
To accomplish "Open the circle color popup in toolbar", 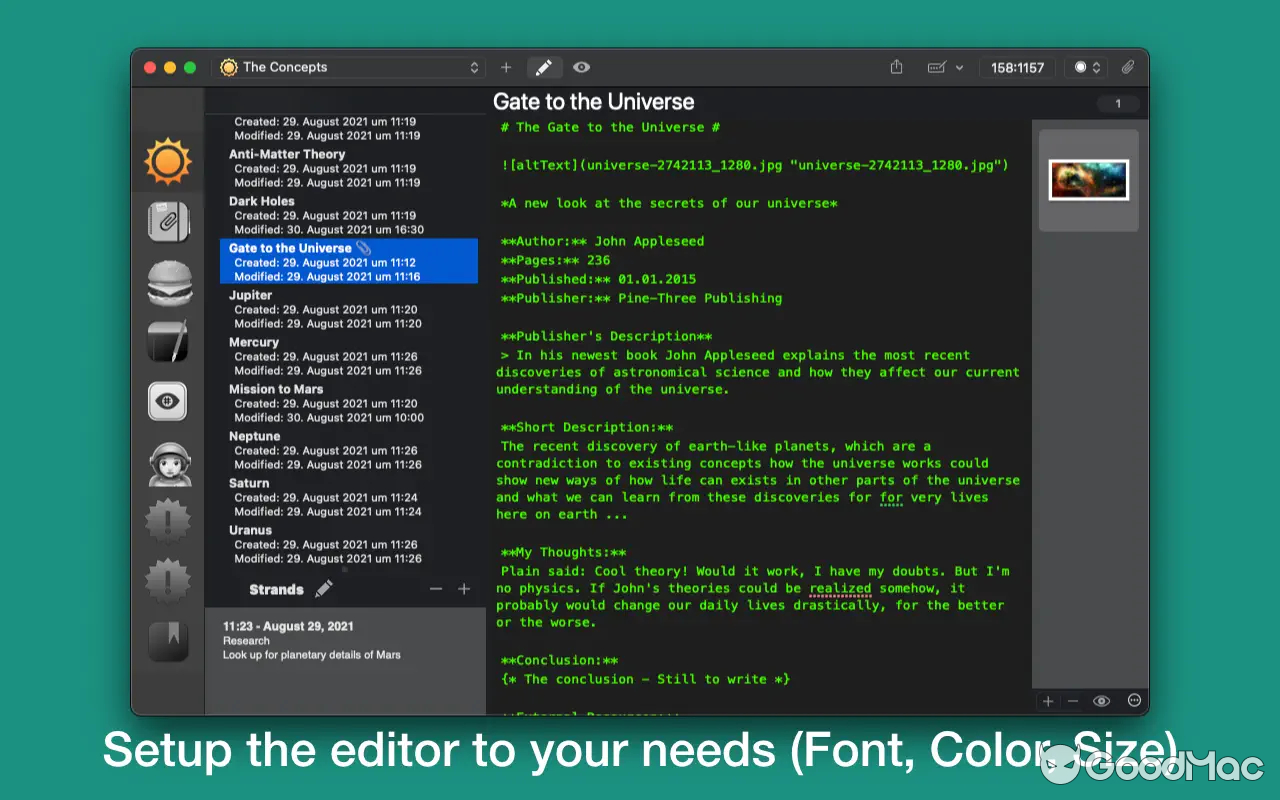I will point(1086,67).
